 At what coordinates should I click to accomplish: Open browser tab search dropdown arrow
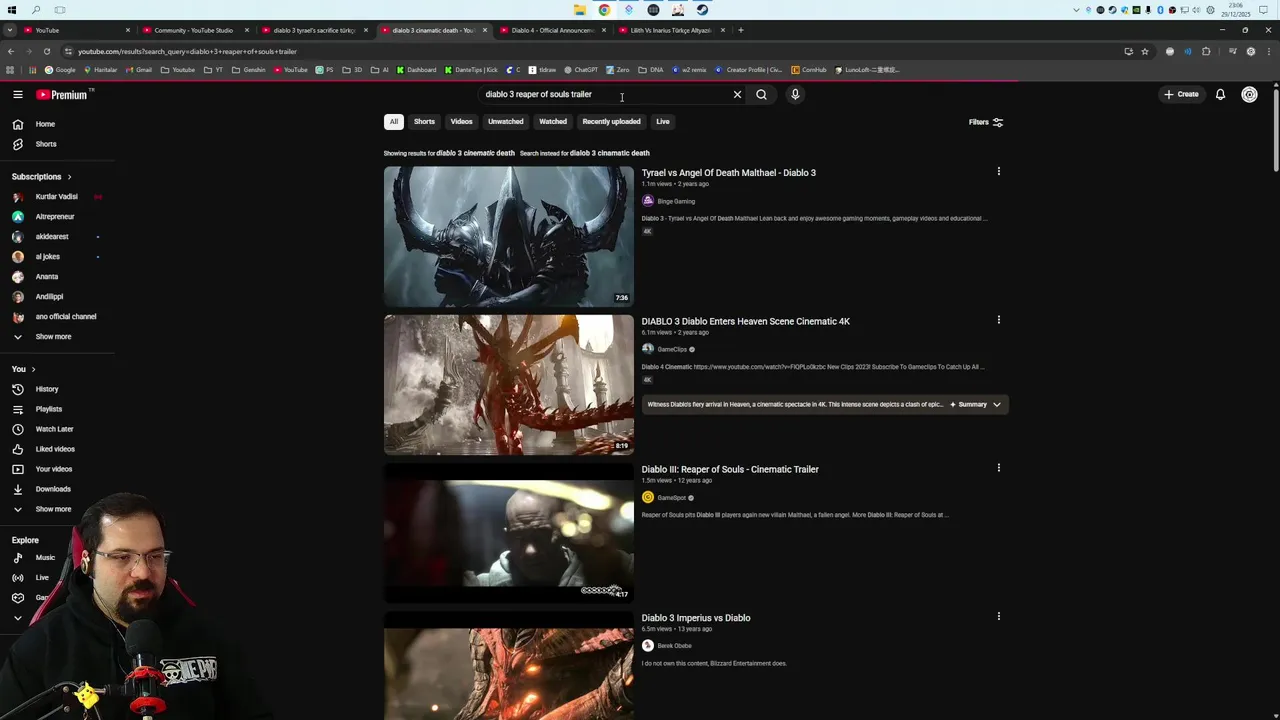[11, 30]
